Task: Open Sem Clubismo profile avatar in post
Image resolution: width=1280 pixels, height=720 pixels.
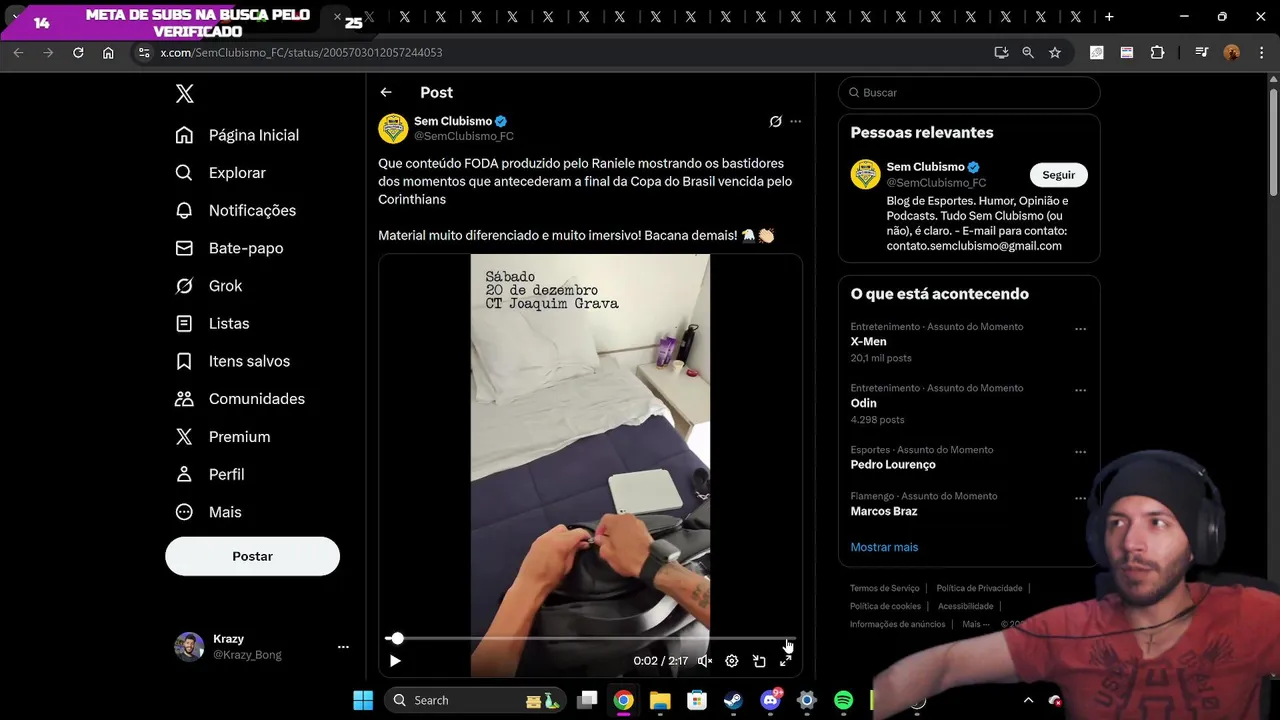Action: pyautogui.click(x=393, y=128)
